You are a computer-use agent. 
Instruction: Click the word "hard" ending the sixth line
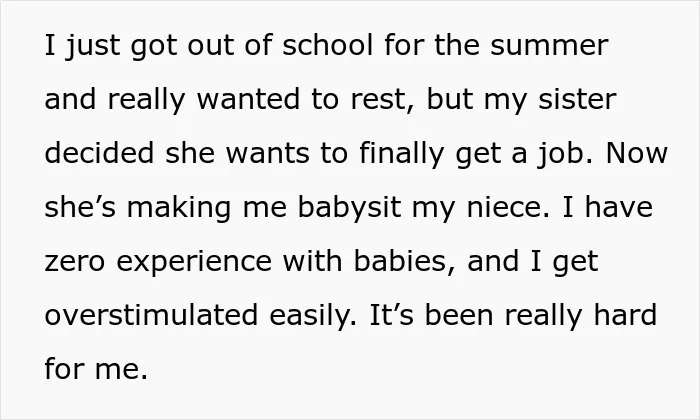[x=625, y=316]
